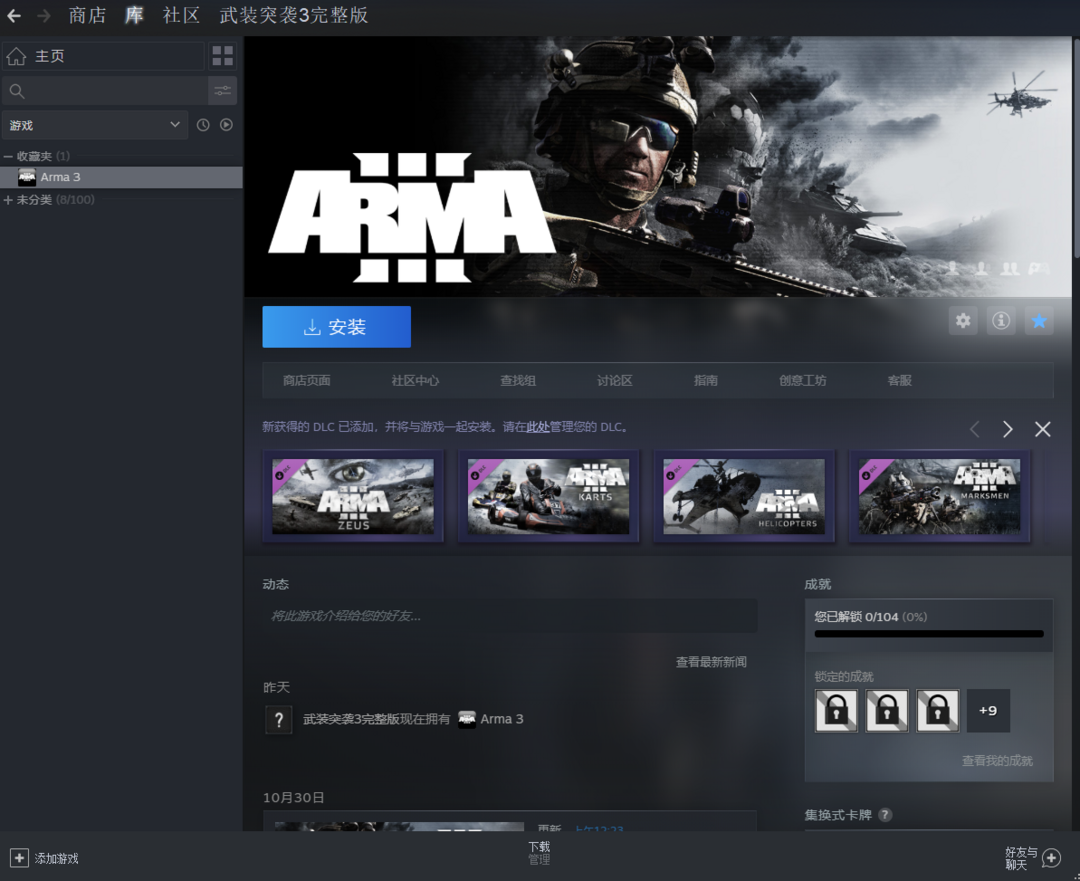Dismiss the DLC notice with X
Screen dimensions: 1080x881
click(1043, 429)
